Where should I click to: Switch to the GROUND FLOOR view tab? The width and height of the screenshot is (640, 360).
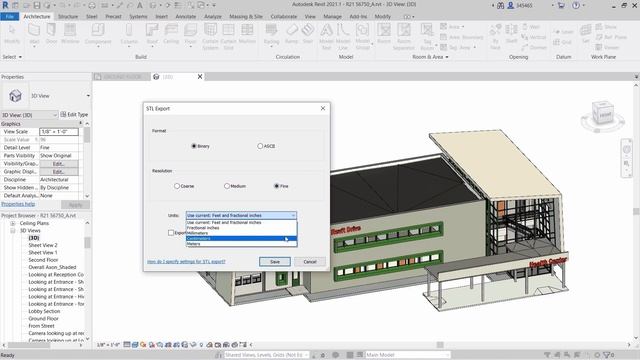pos(121,77)
